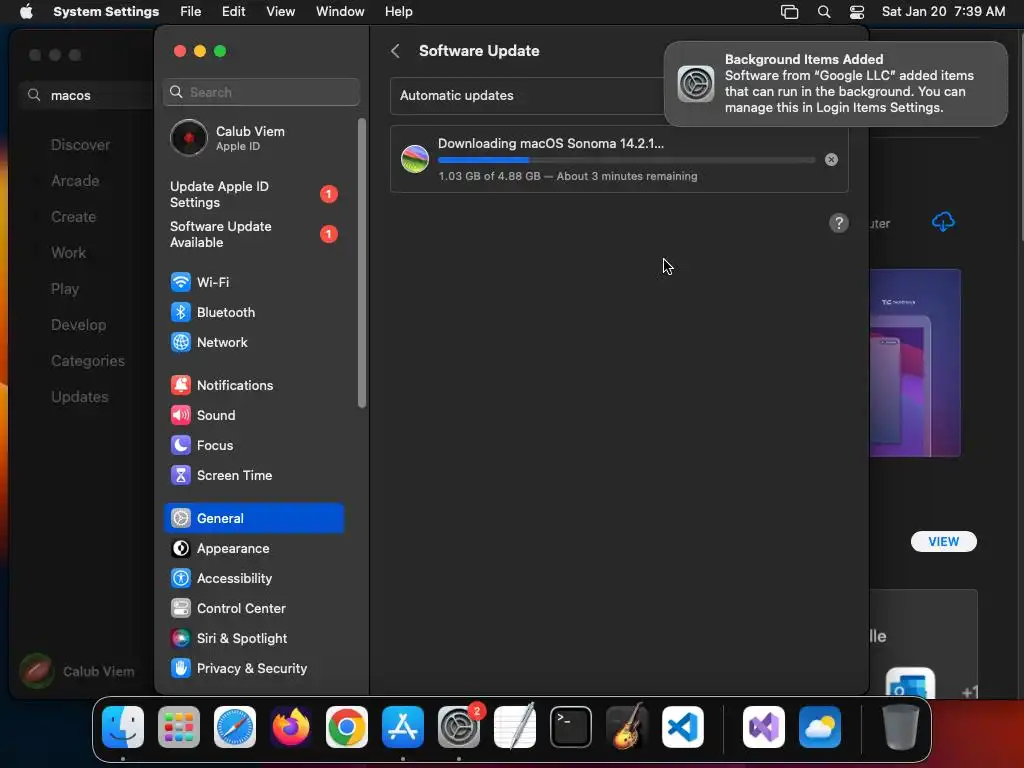Open Wi-Fi settings in sidebar

point(253,282)
